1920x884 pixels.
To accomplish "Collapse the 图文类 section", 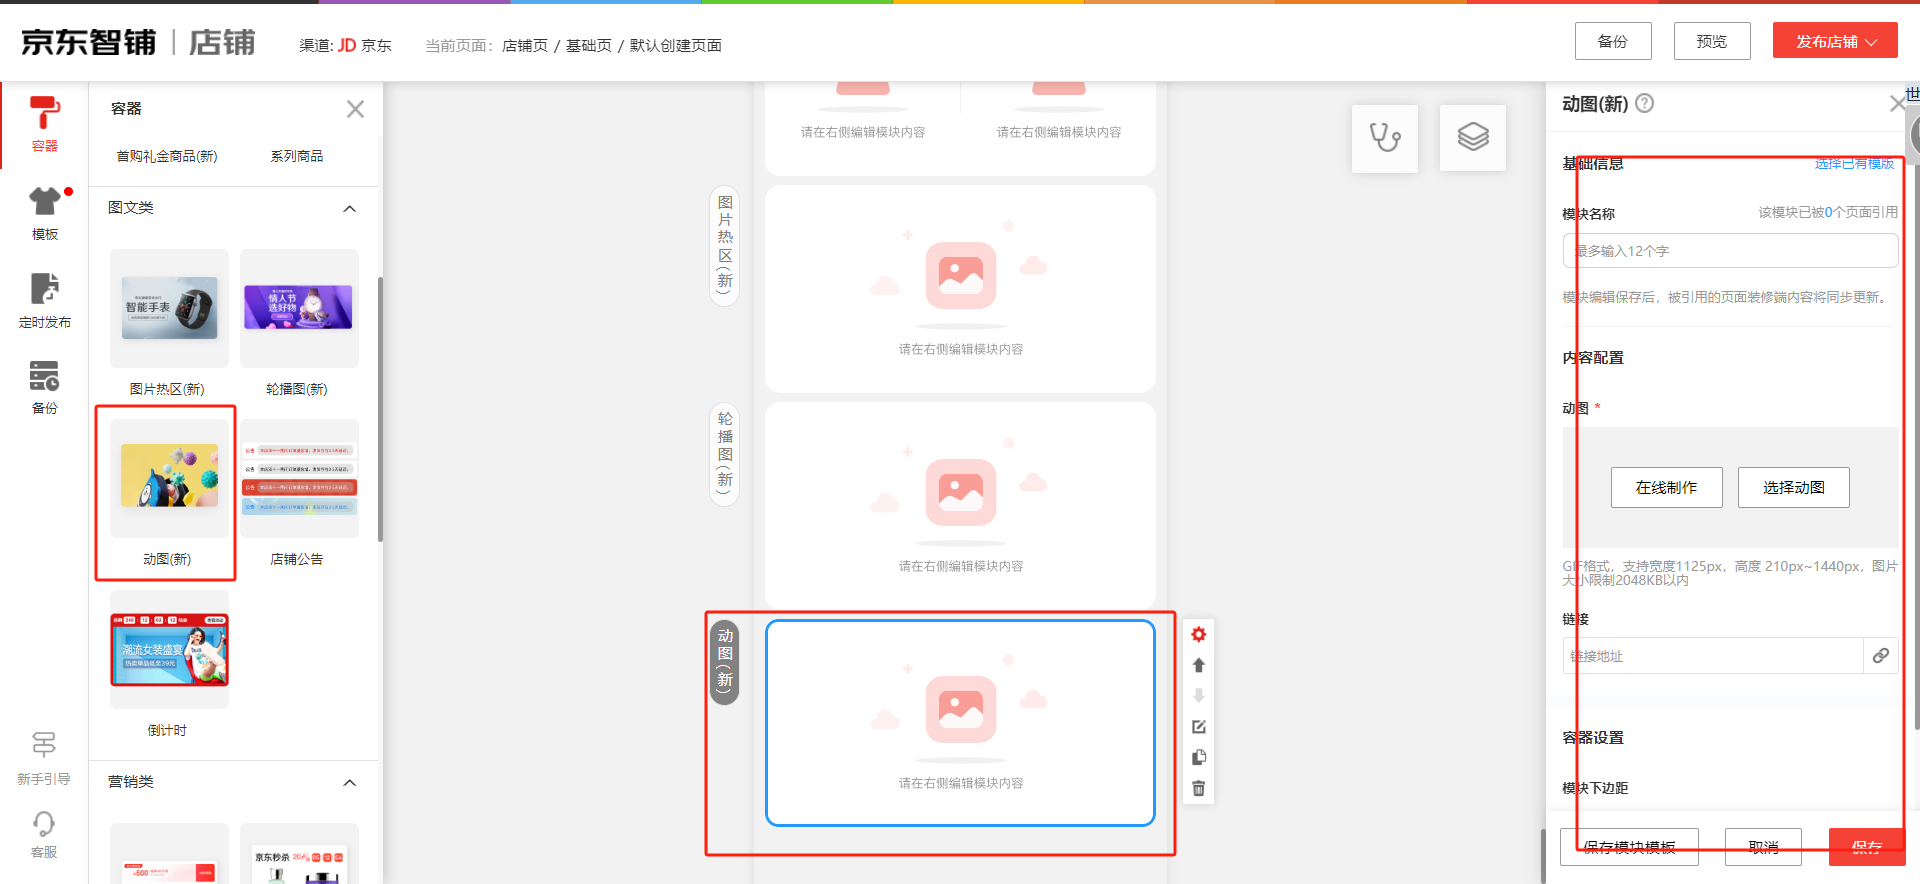I will (349, 208).
